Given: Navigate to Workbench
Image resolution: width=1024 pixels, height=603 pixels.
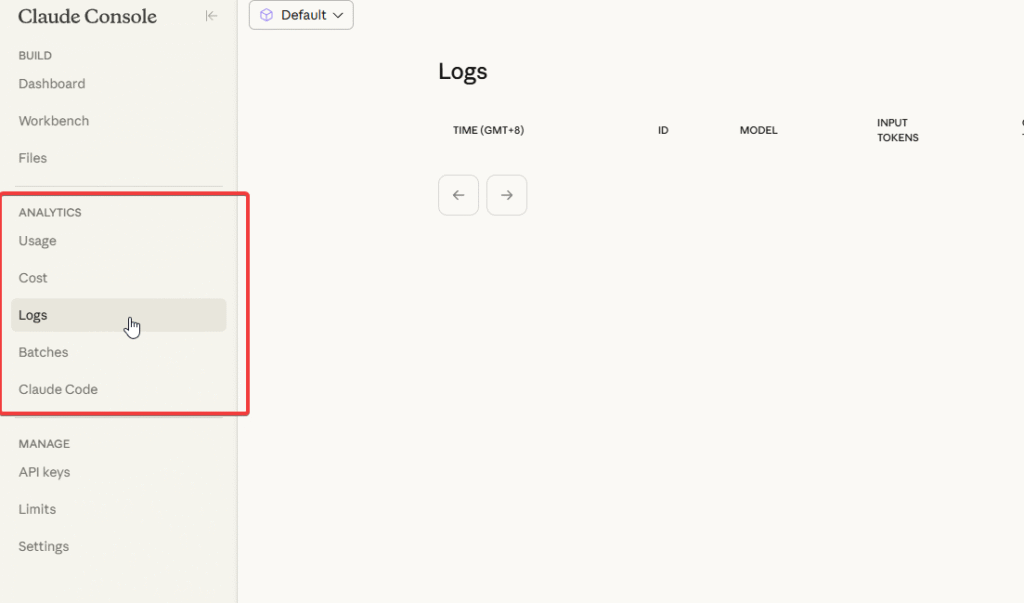Looking at the screenshot, I should (54, 121).
